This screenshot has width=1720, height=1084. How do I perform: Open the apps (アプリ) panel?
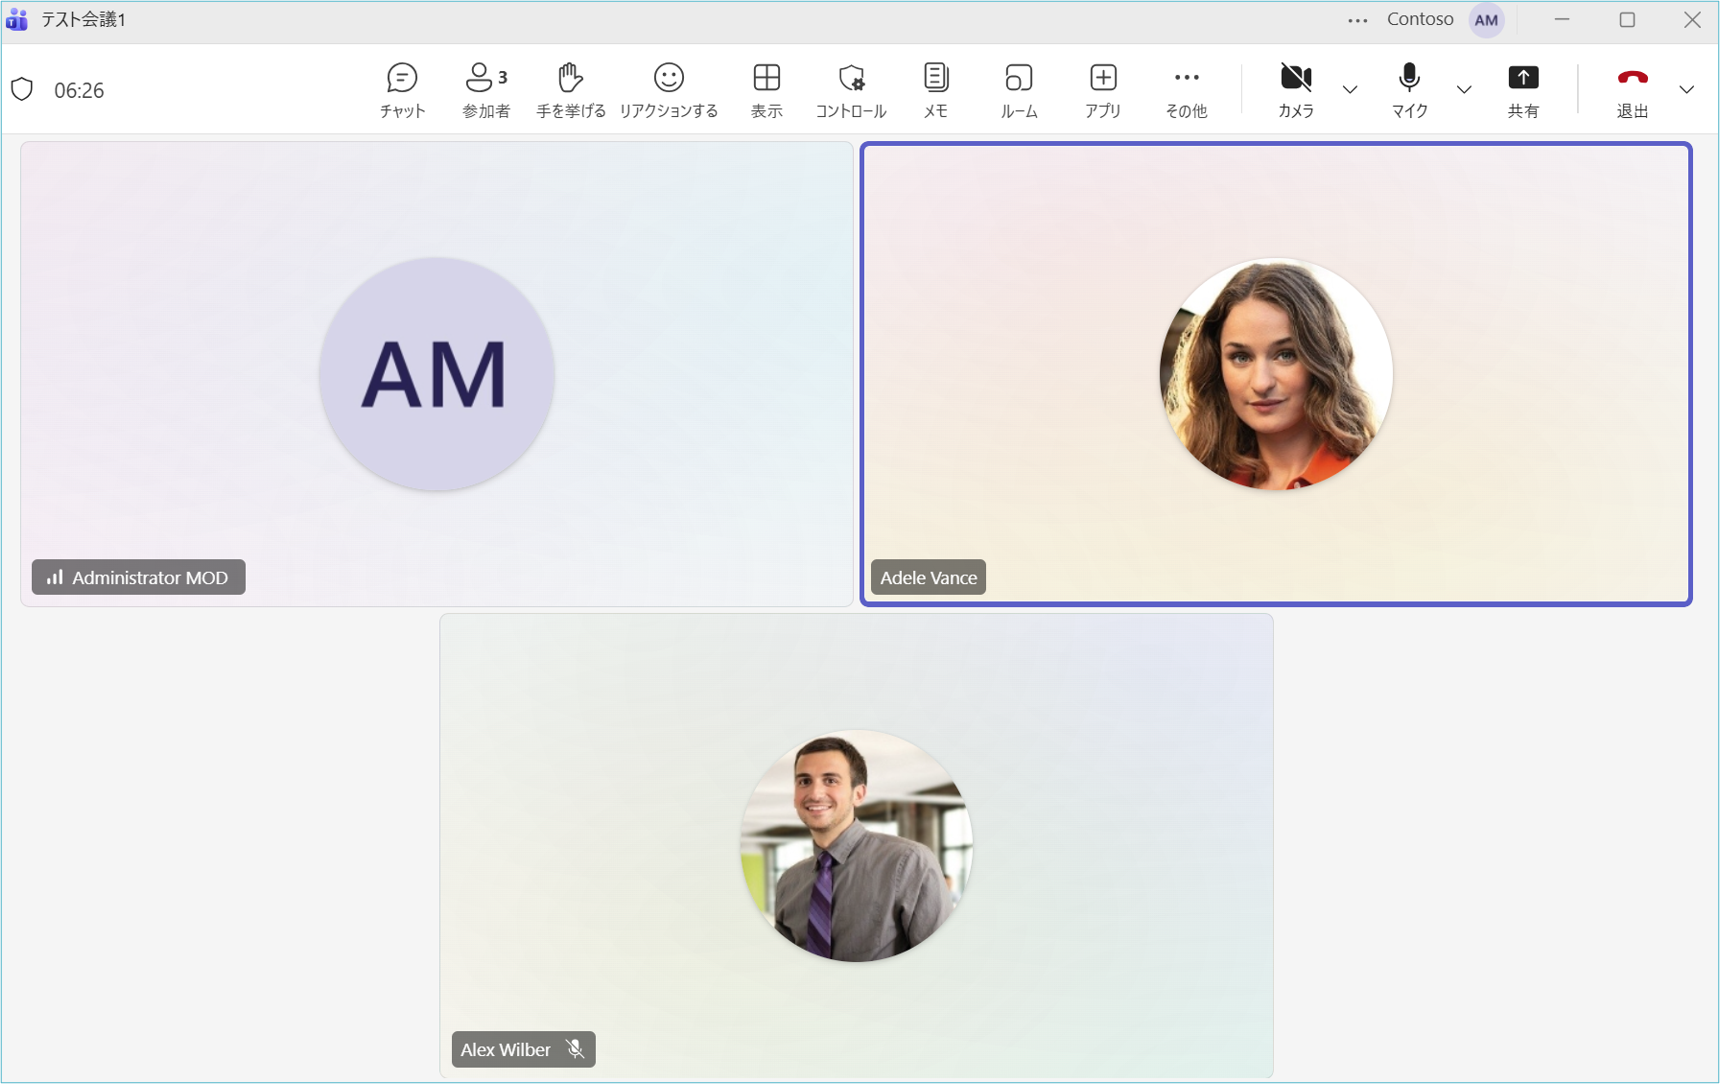[x=1103, y=90]
